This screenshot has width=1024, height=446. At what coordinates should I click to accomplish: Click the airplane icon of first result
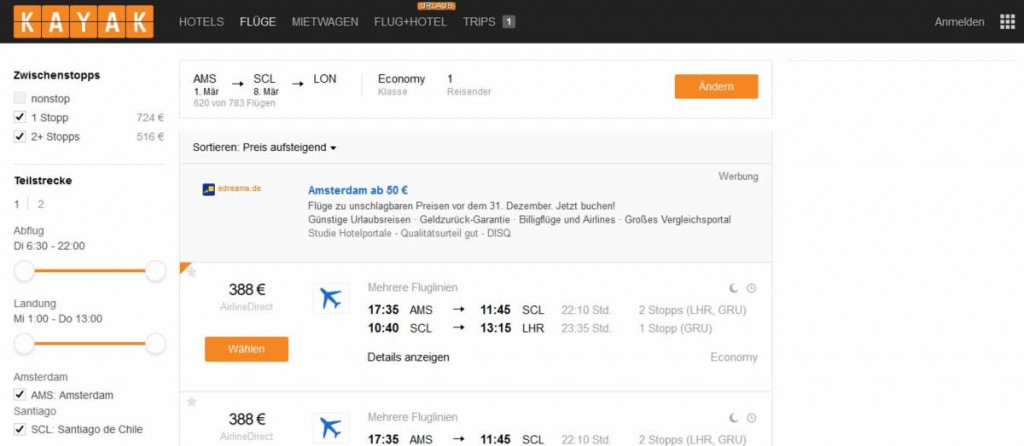click(x=330, y=297)
